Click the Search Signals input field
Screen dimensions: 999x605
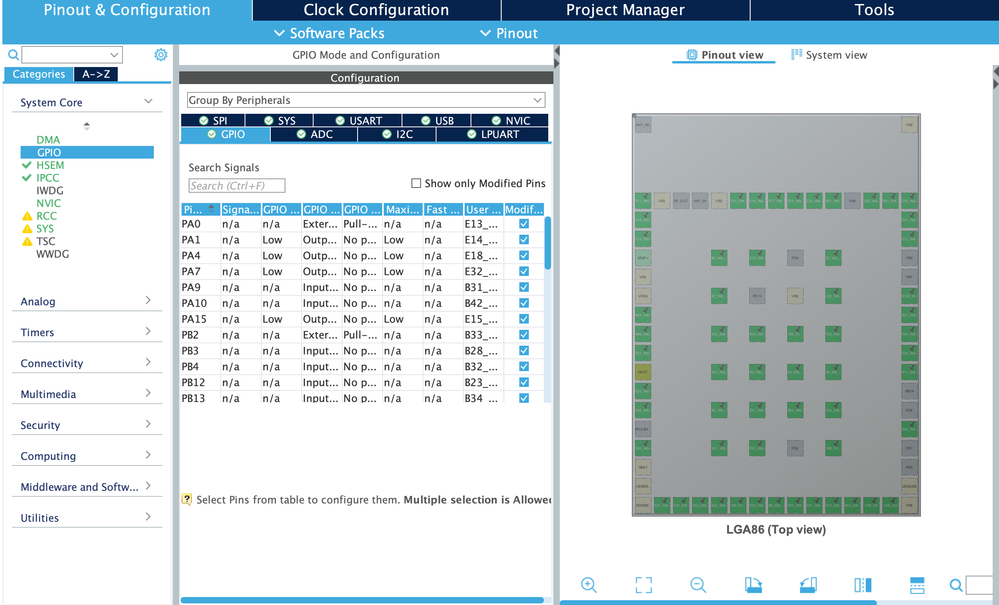coord(237,185)
